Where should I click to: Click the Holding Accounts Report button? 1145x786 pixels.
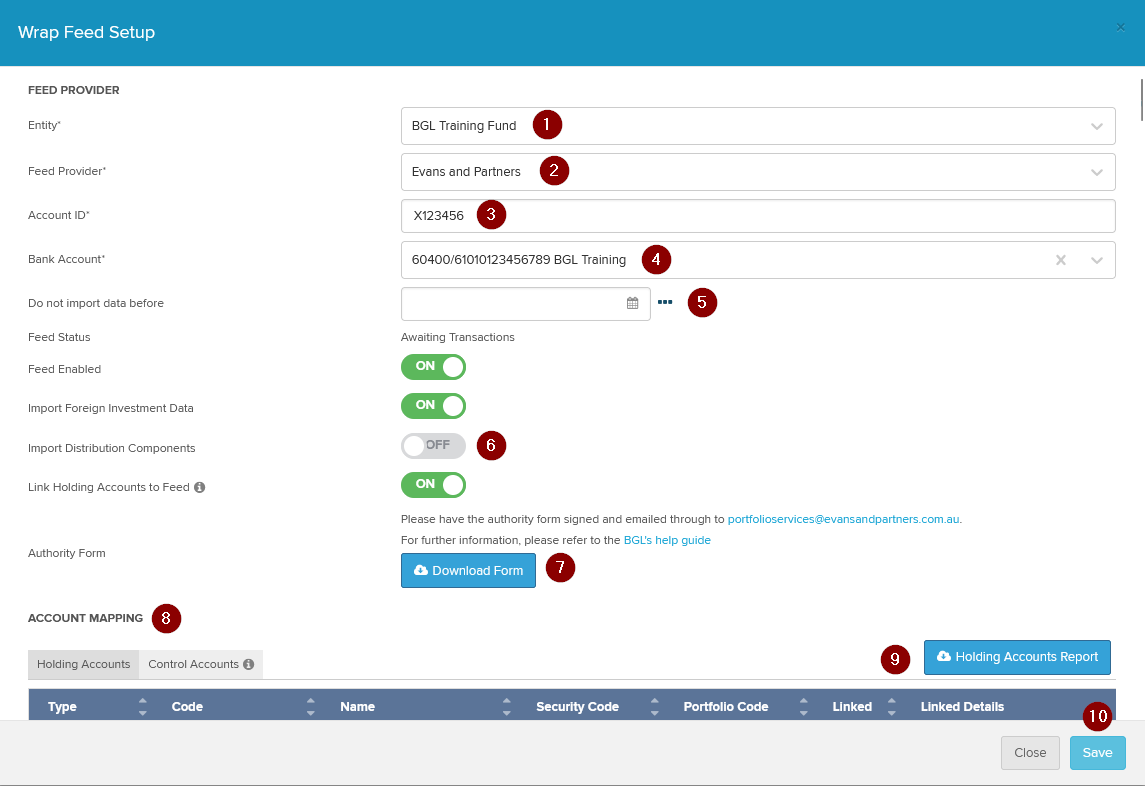1017,657
